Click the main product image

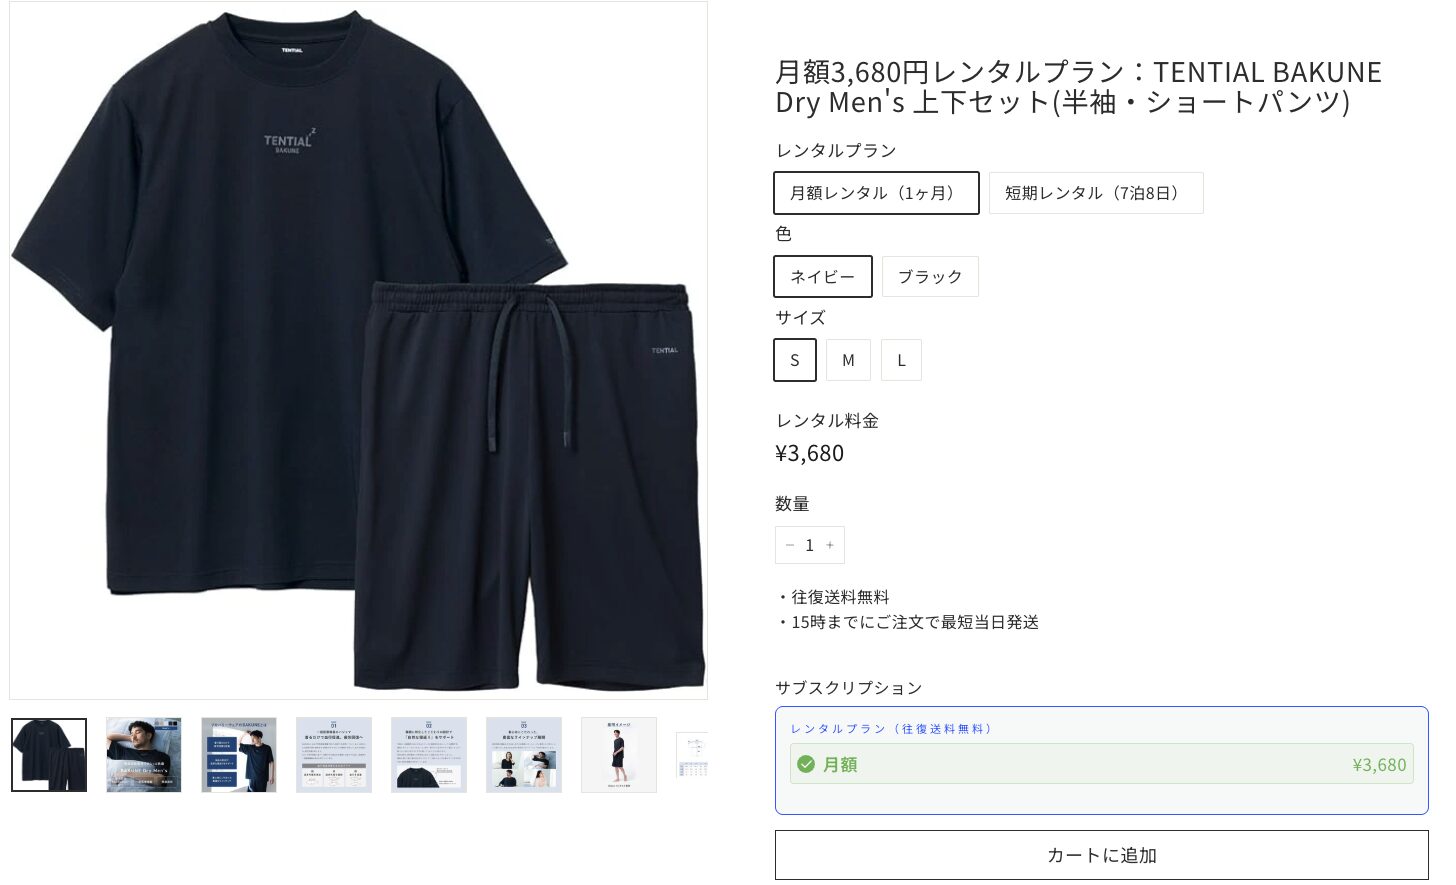click(x=359, y=350)
